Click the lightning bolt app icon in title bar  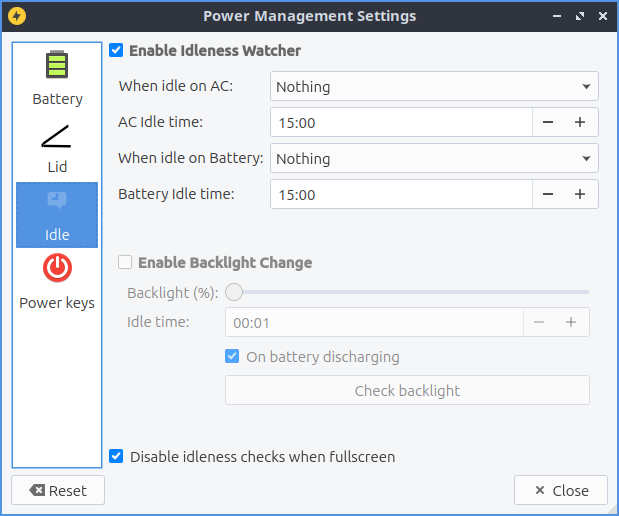click(17, 16)
